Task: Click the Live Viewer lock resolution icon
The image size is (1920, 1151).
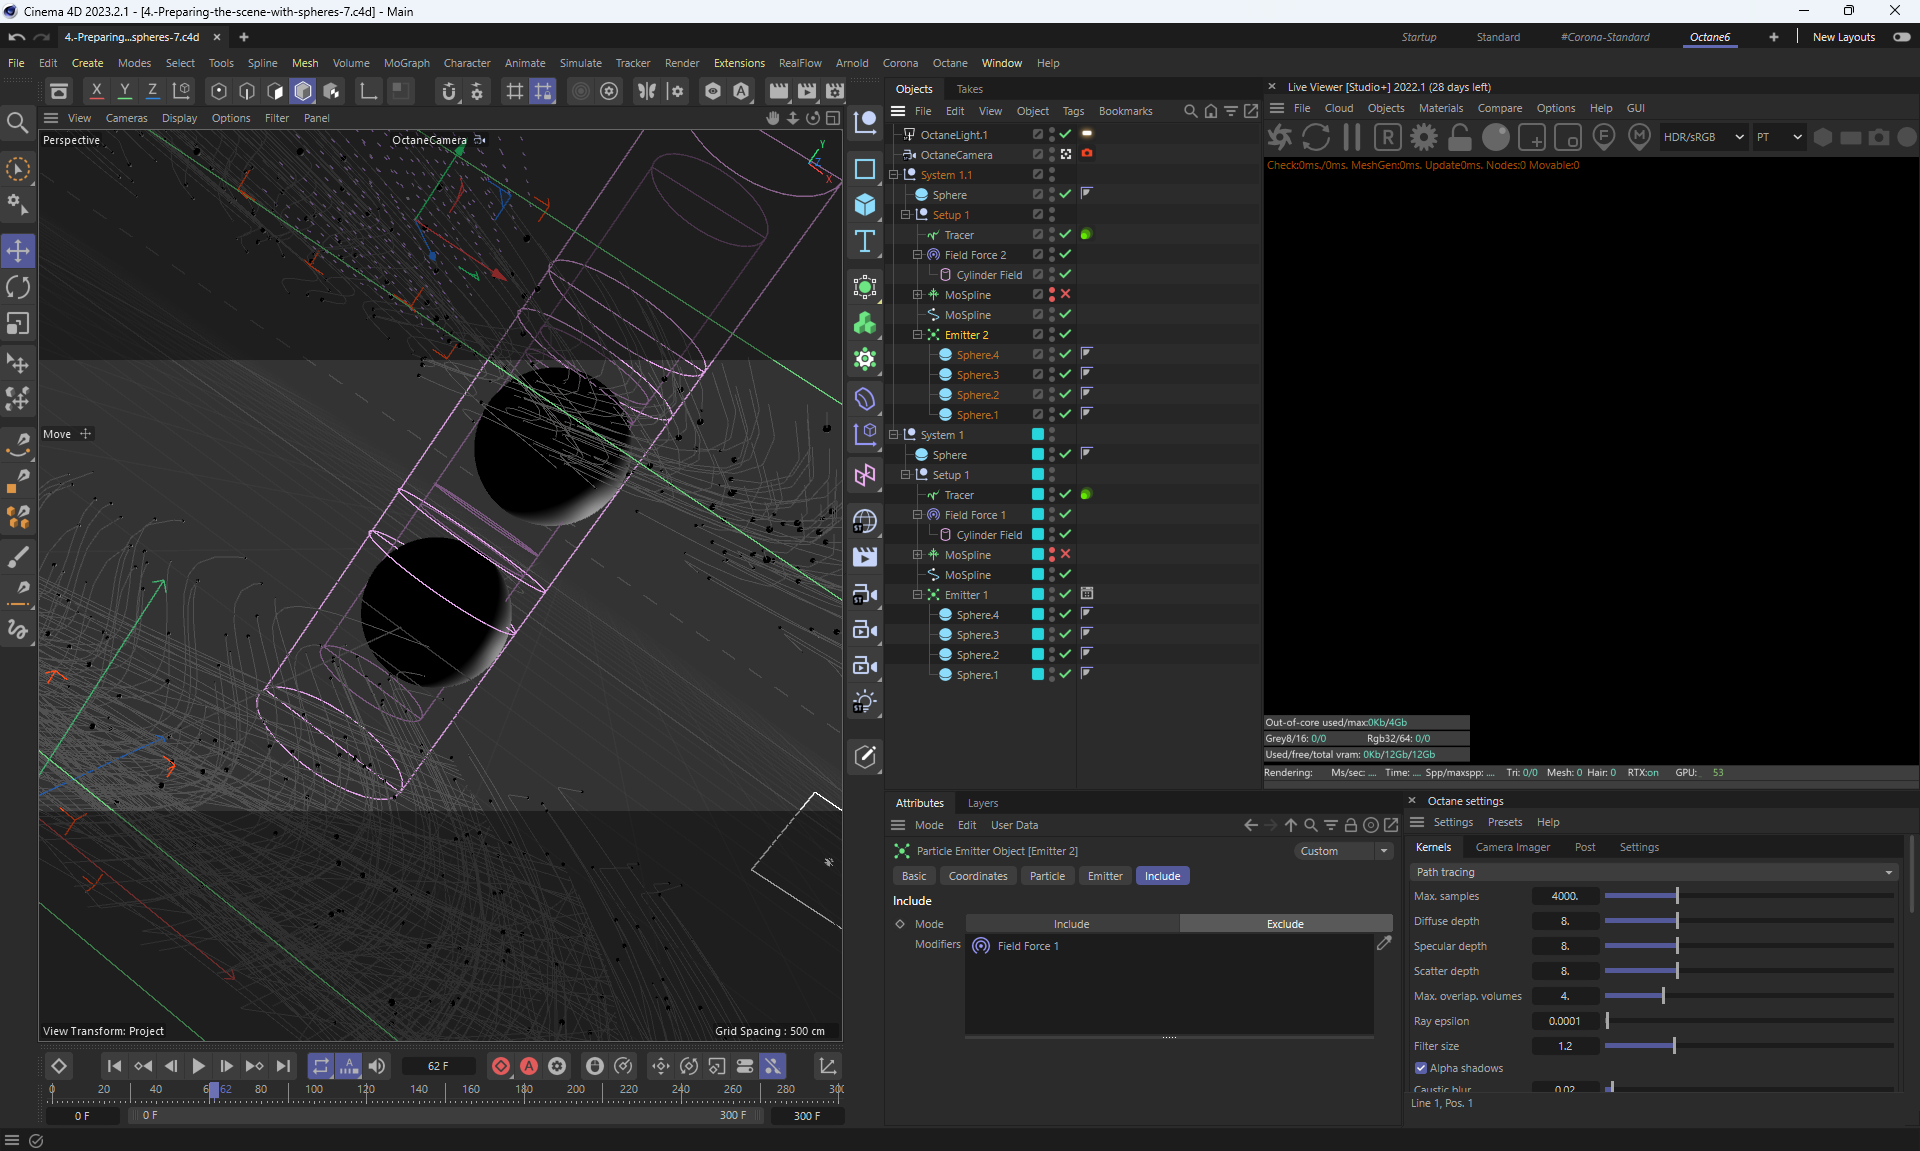Action: tap(1460, 137)
